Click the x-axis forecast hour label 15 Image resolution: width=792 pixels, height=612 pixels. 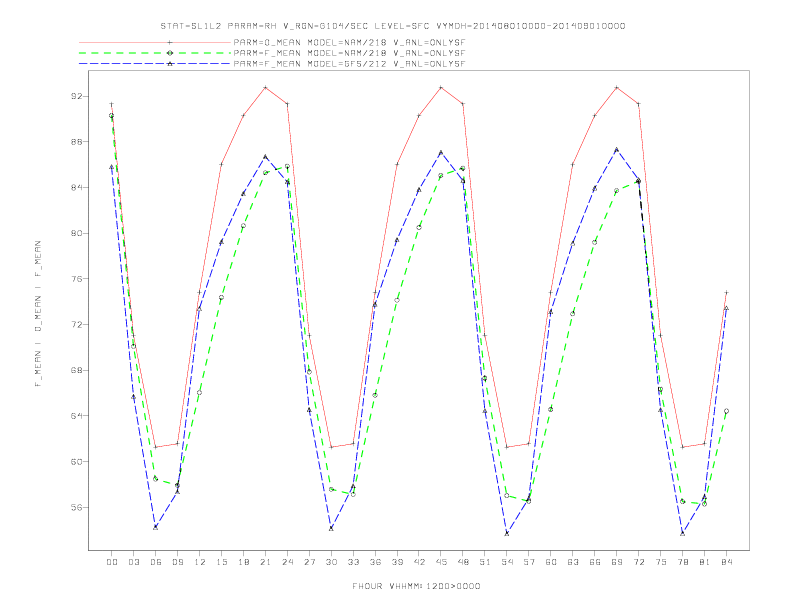(x=221, y=562)
